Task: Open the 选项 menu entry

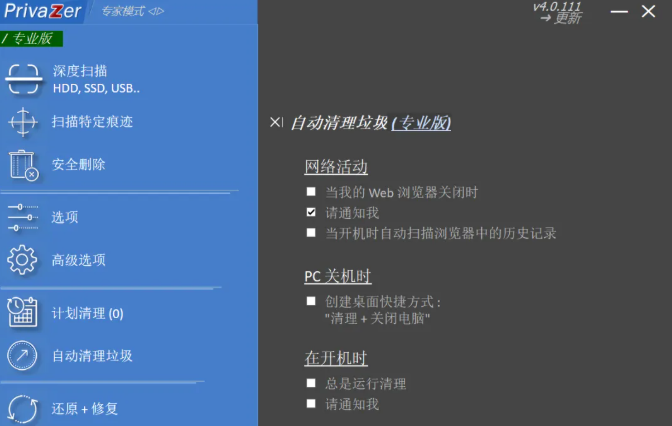Action: (65, 217)
